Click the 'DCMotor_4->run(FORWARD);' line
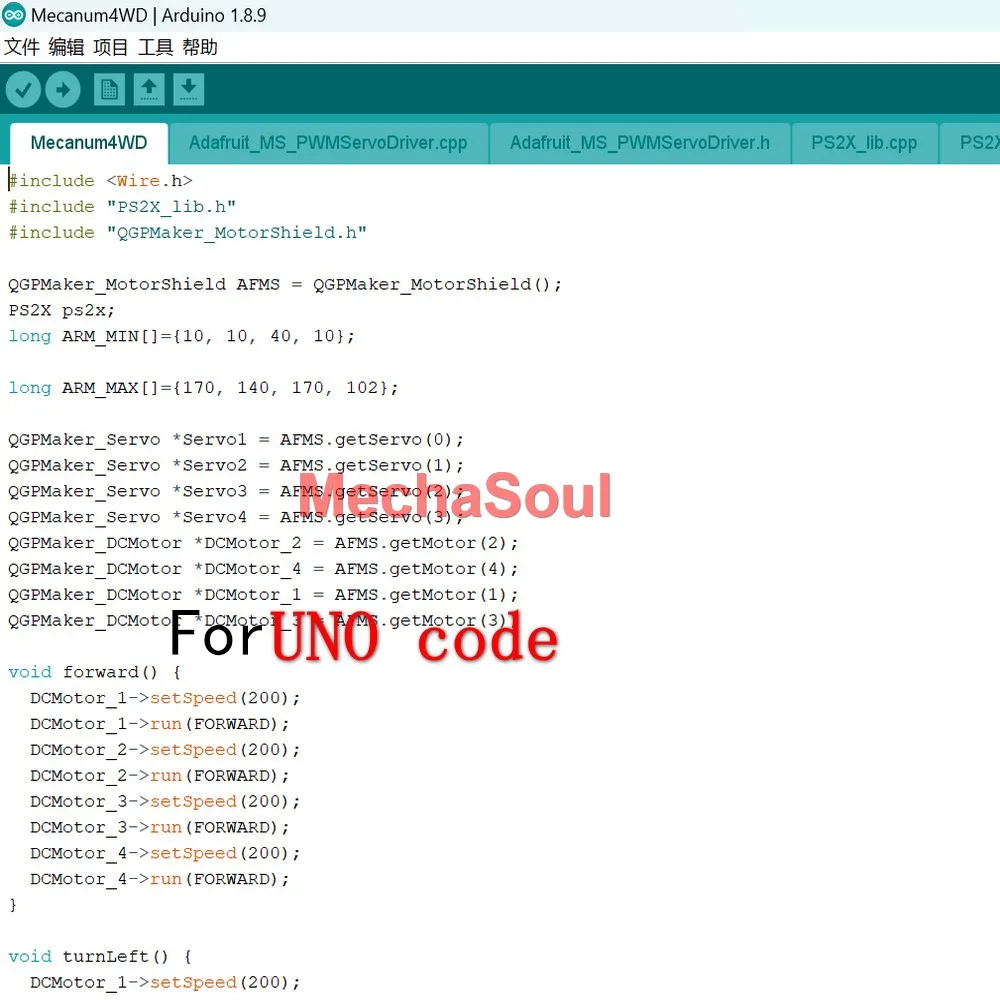 coord(159,879)
